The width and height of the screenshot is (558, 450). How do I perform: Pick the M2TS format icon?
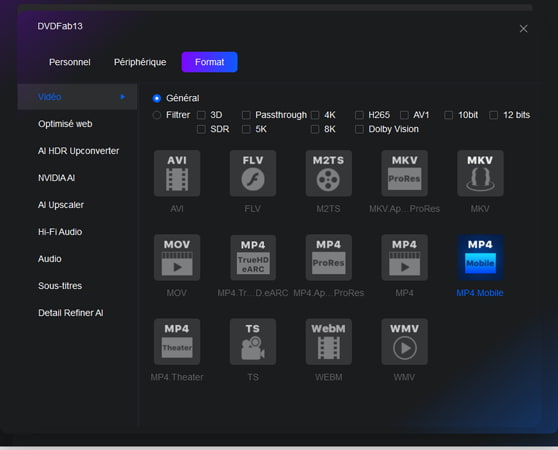[x=328, y=173]
